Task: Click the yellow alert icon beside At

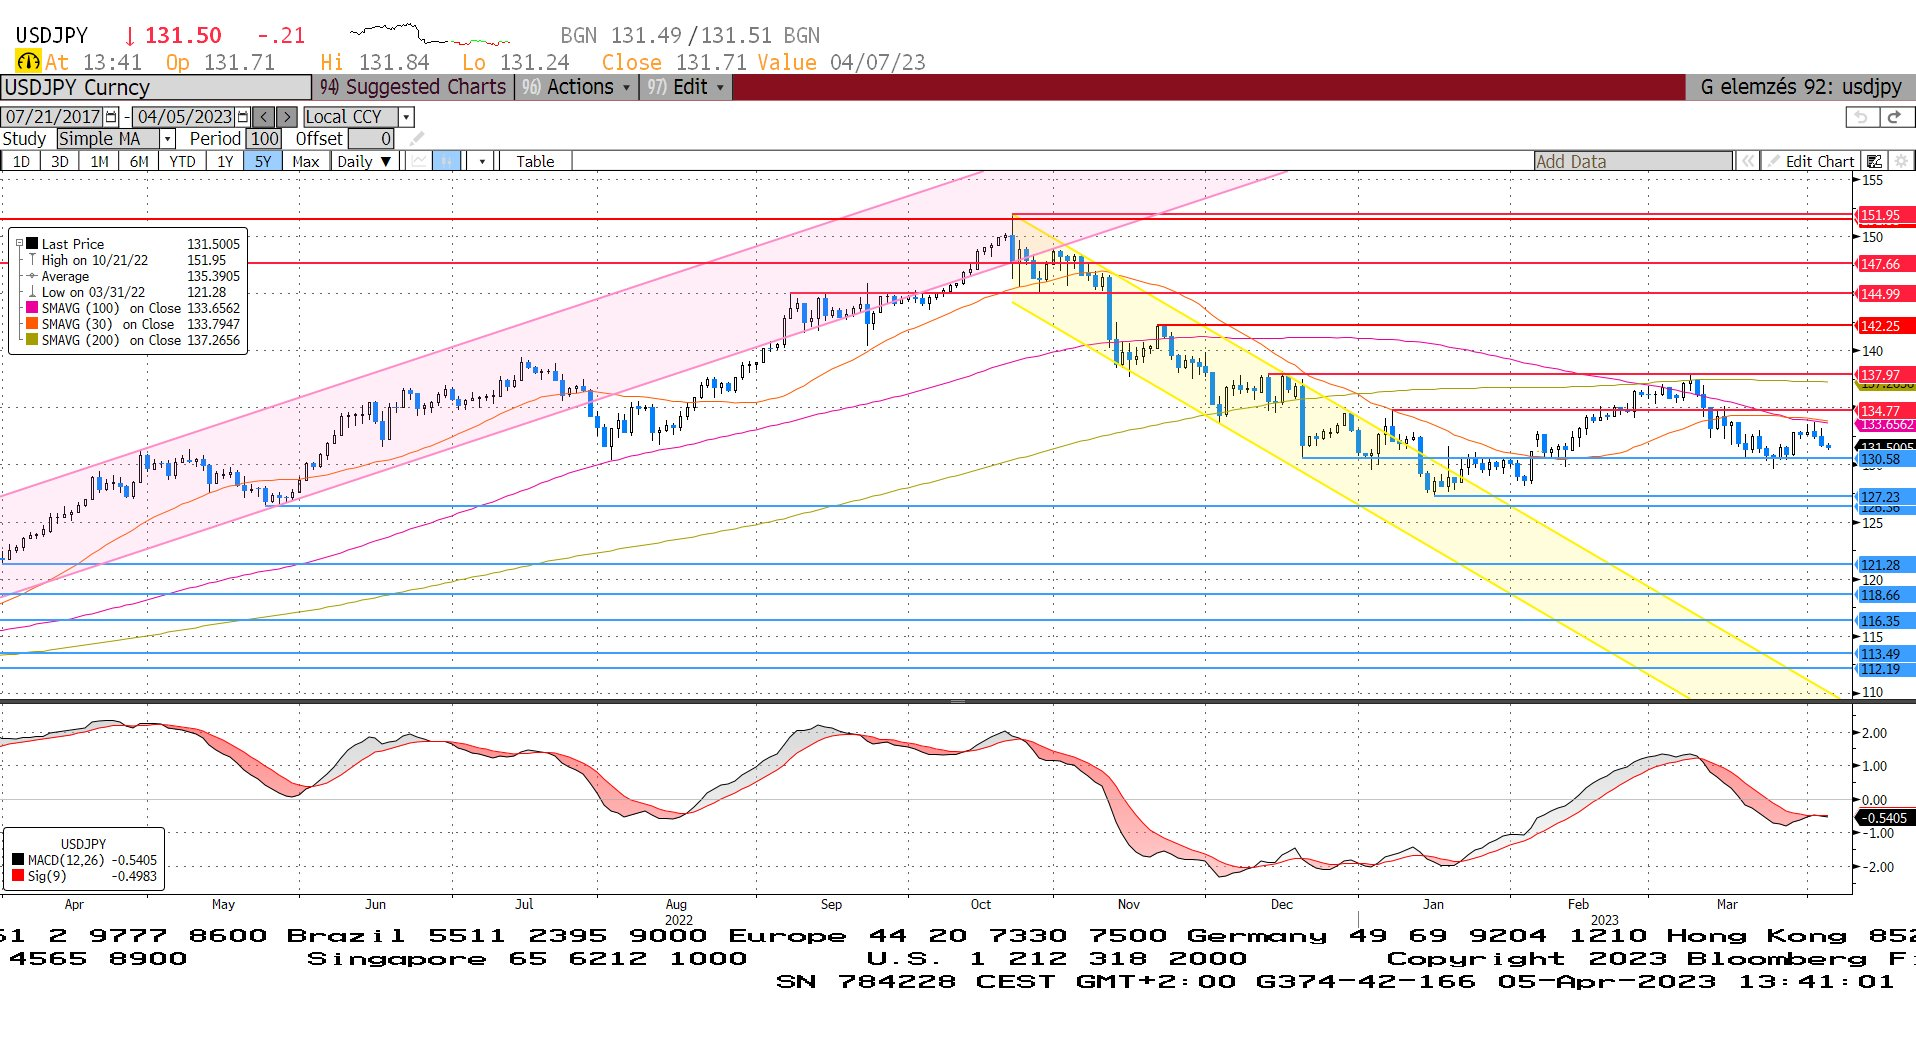Action: pyautogui.click(x=28, y=62)
